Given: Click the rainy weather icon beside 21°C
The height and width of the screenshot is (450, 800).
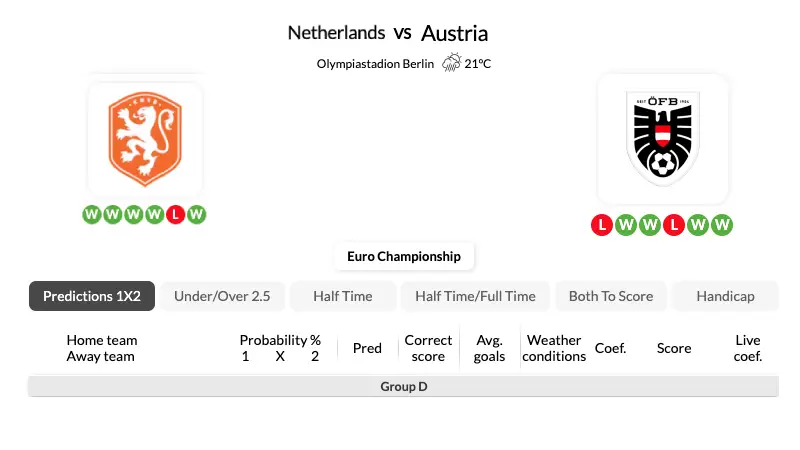Looking at the screenshot, I should [452, 63].
